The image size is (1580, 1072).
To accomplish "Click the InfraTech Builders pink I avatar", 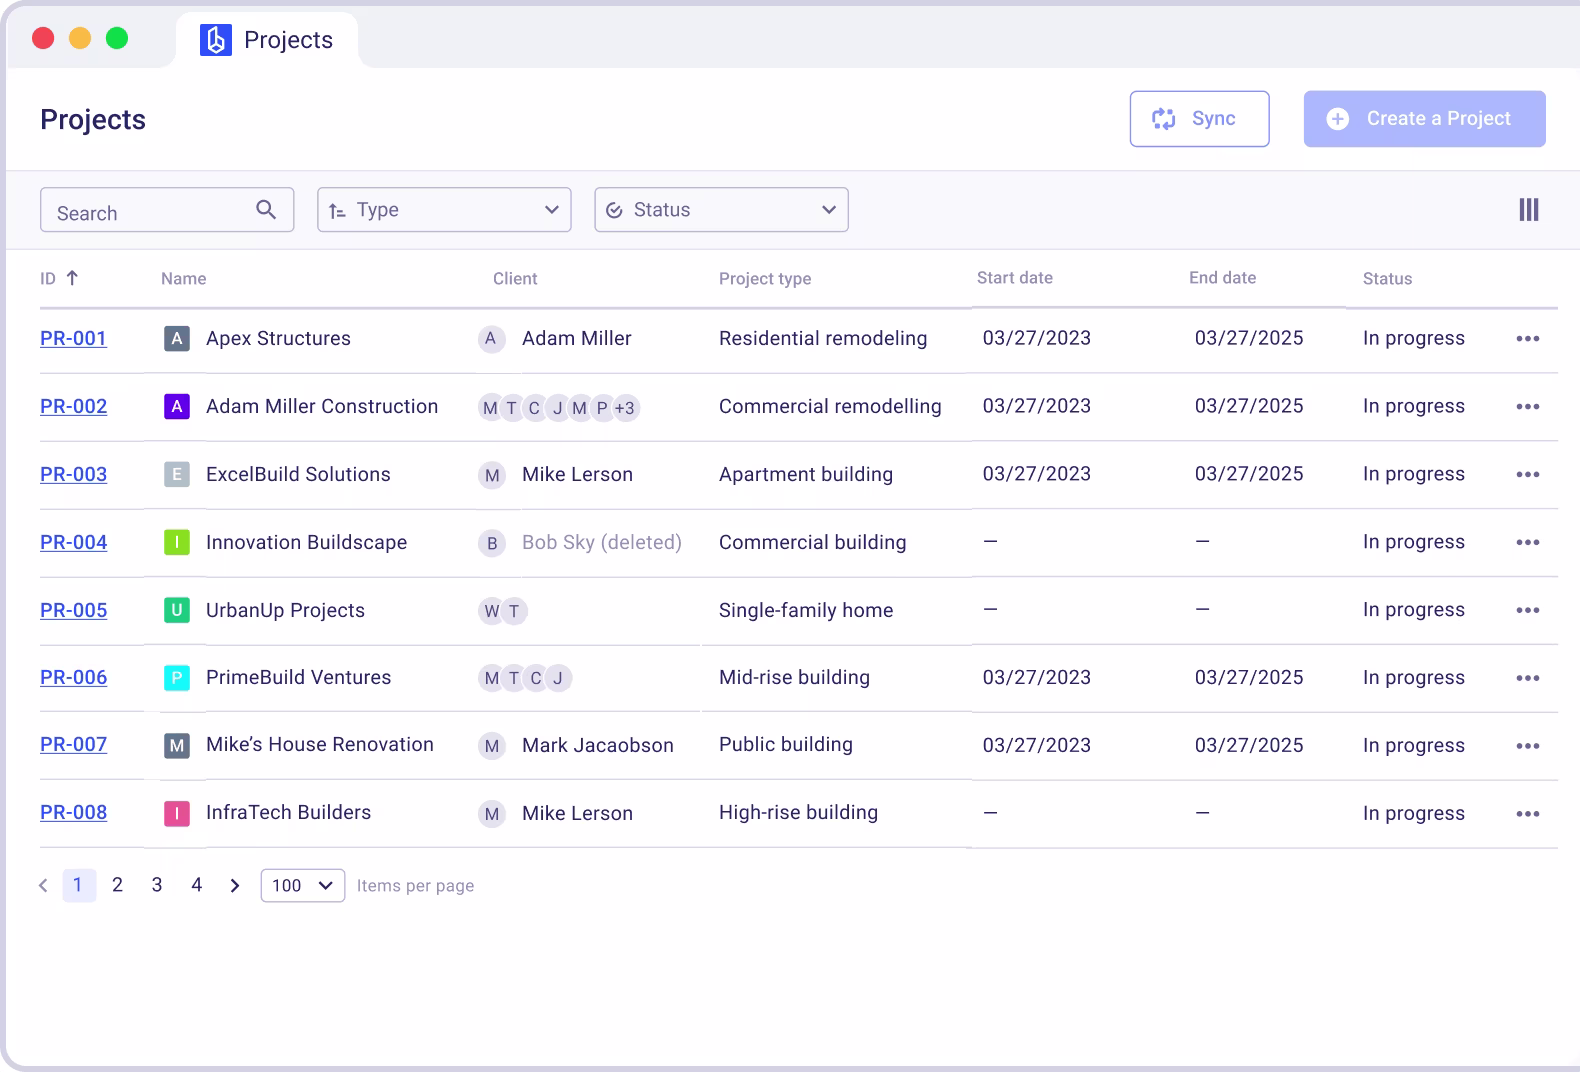I will (177, 813).
